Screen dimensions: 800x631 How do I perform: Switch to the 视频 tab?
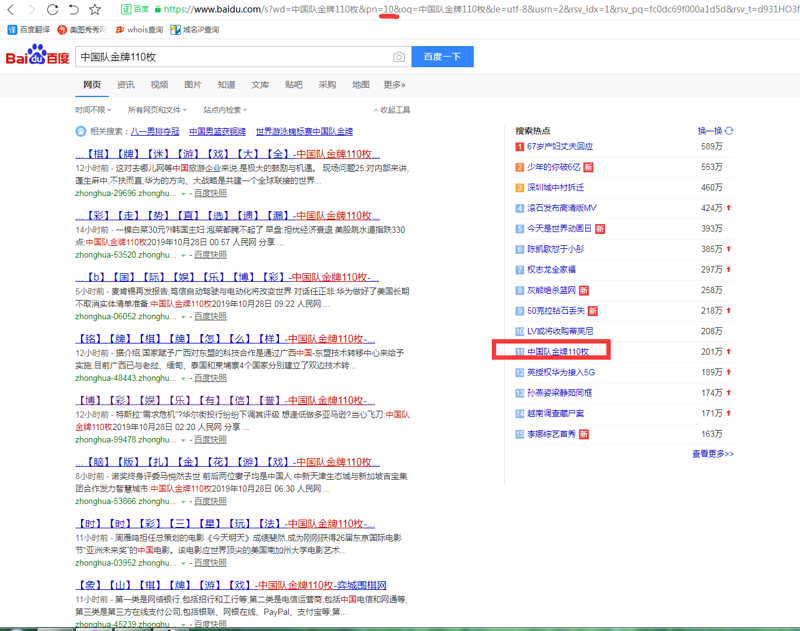click(159, 85)
